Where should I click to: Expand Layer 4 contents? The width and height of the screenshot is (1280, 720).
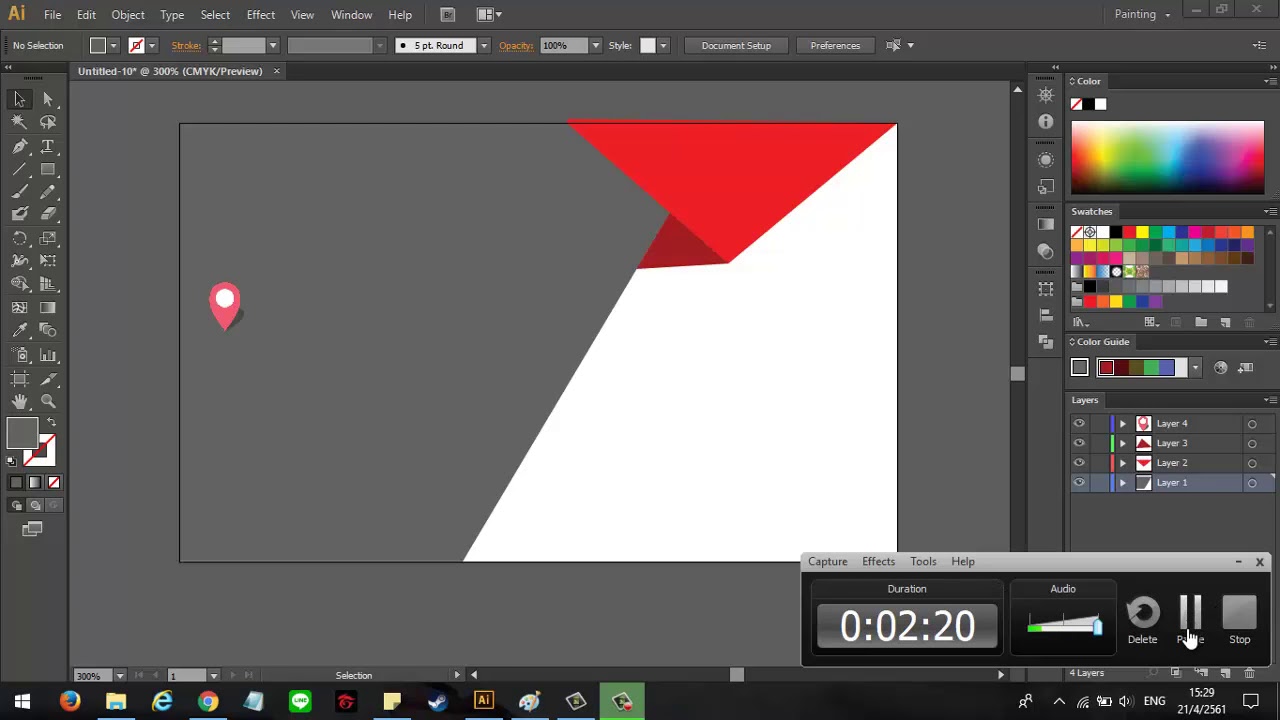click(1122, 424)
